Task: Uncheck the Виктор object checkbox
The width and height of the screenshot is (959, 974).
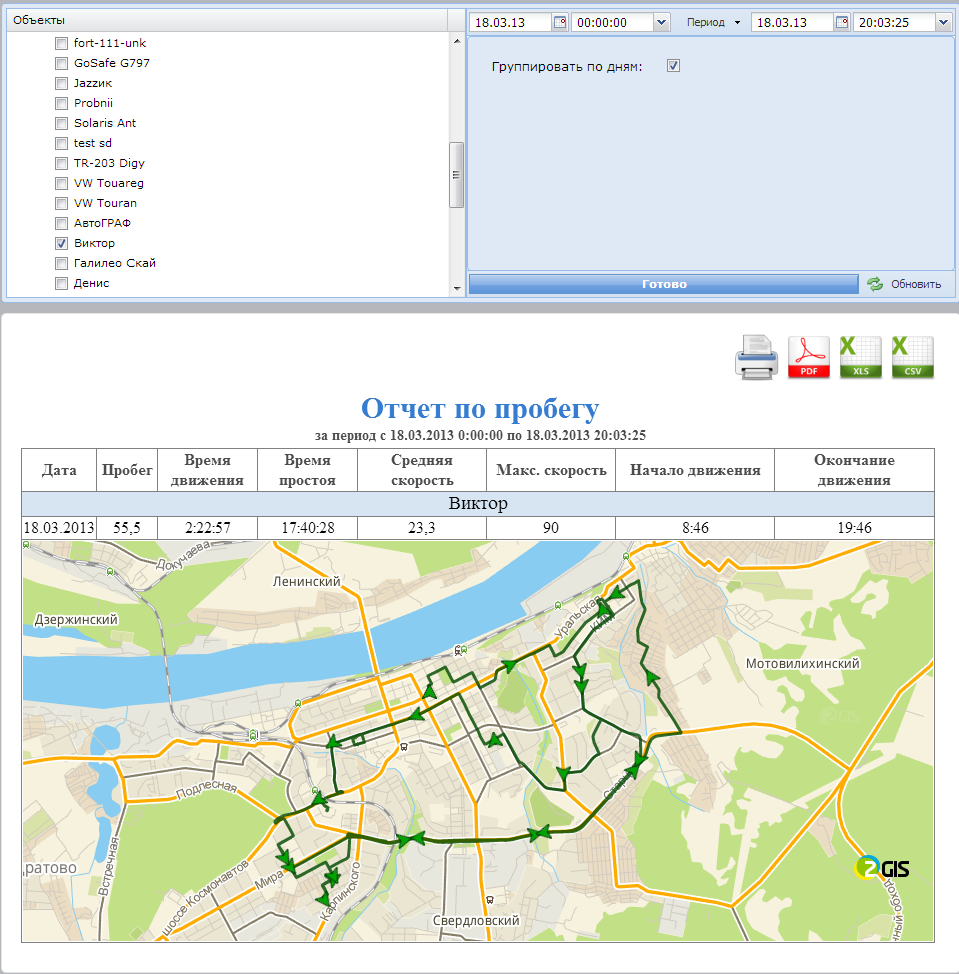Action: click(x=62, y=243)
